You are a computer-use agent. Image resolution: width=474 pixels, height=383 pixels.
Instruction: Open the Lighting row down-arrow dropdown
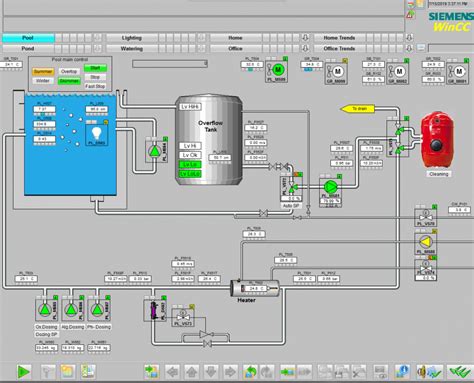coord(201,38)
